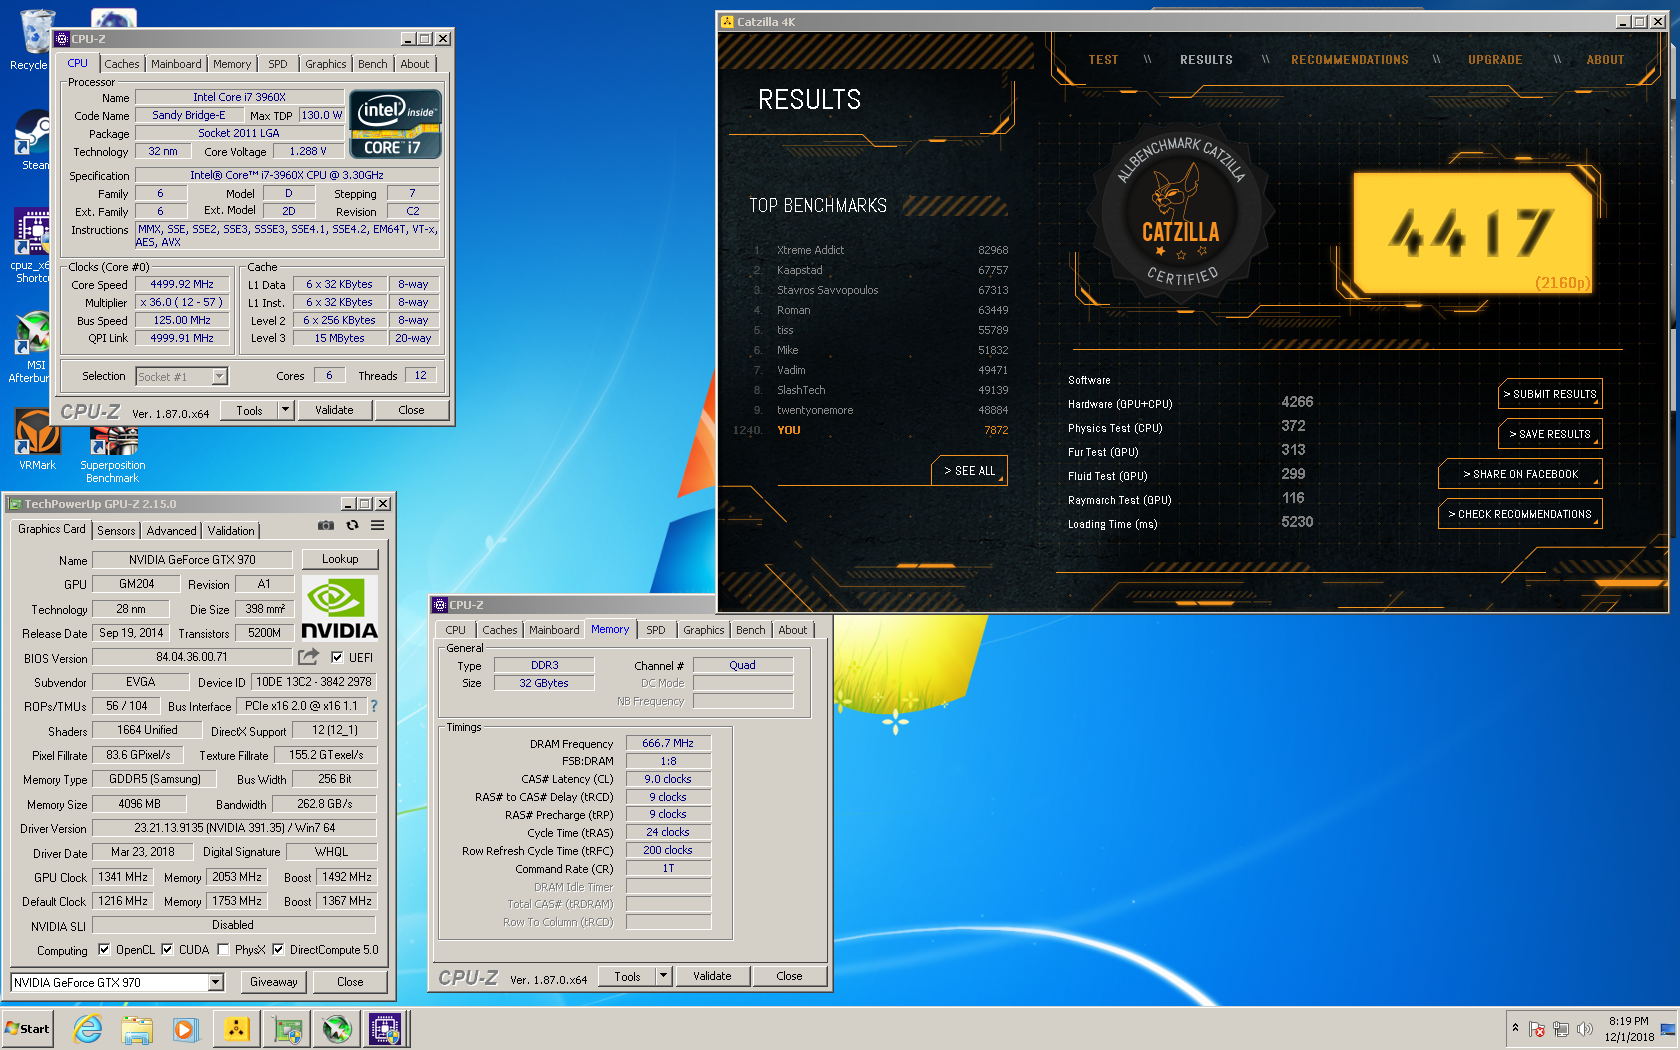
Task: Click Catzilla Certified badge
Action: pyautogui.click(x=1182, y=213)
